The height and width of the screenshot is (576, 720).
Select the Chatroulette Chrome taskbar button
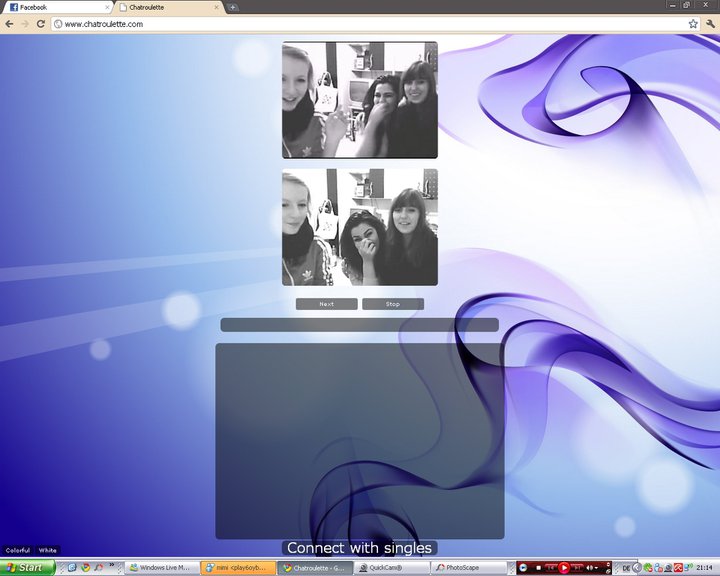coord(315,568)
